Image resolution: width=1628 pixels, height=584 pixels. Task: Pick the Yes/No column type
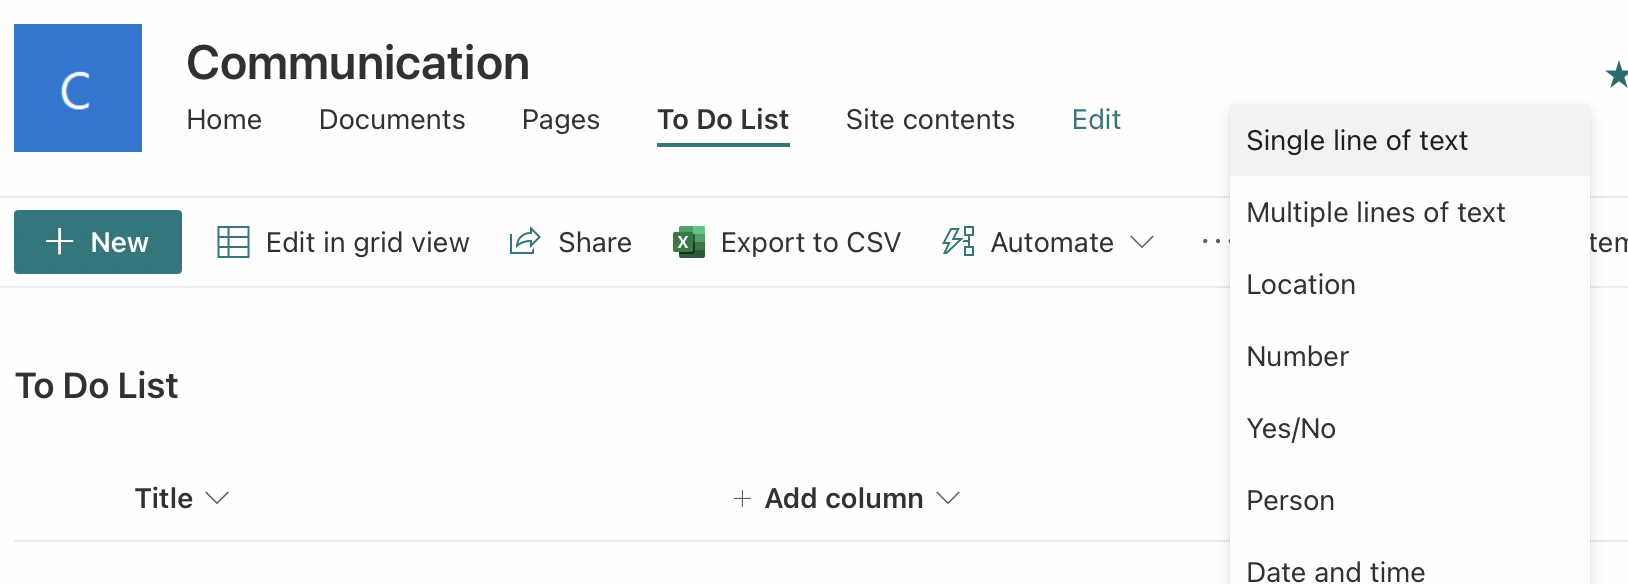1291,429
